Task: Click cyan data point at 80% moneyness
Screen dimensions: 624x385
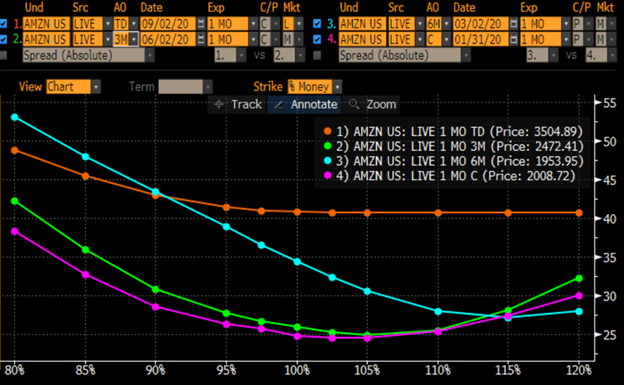Action: click(15, 117)
